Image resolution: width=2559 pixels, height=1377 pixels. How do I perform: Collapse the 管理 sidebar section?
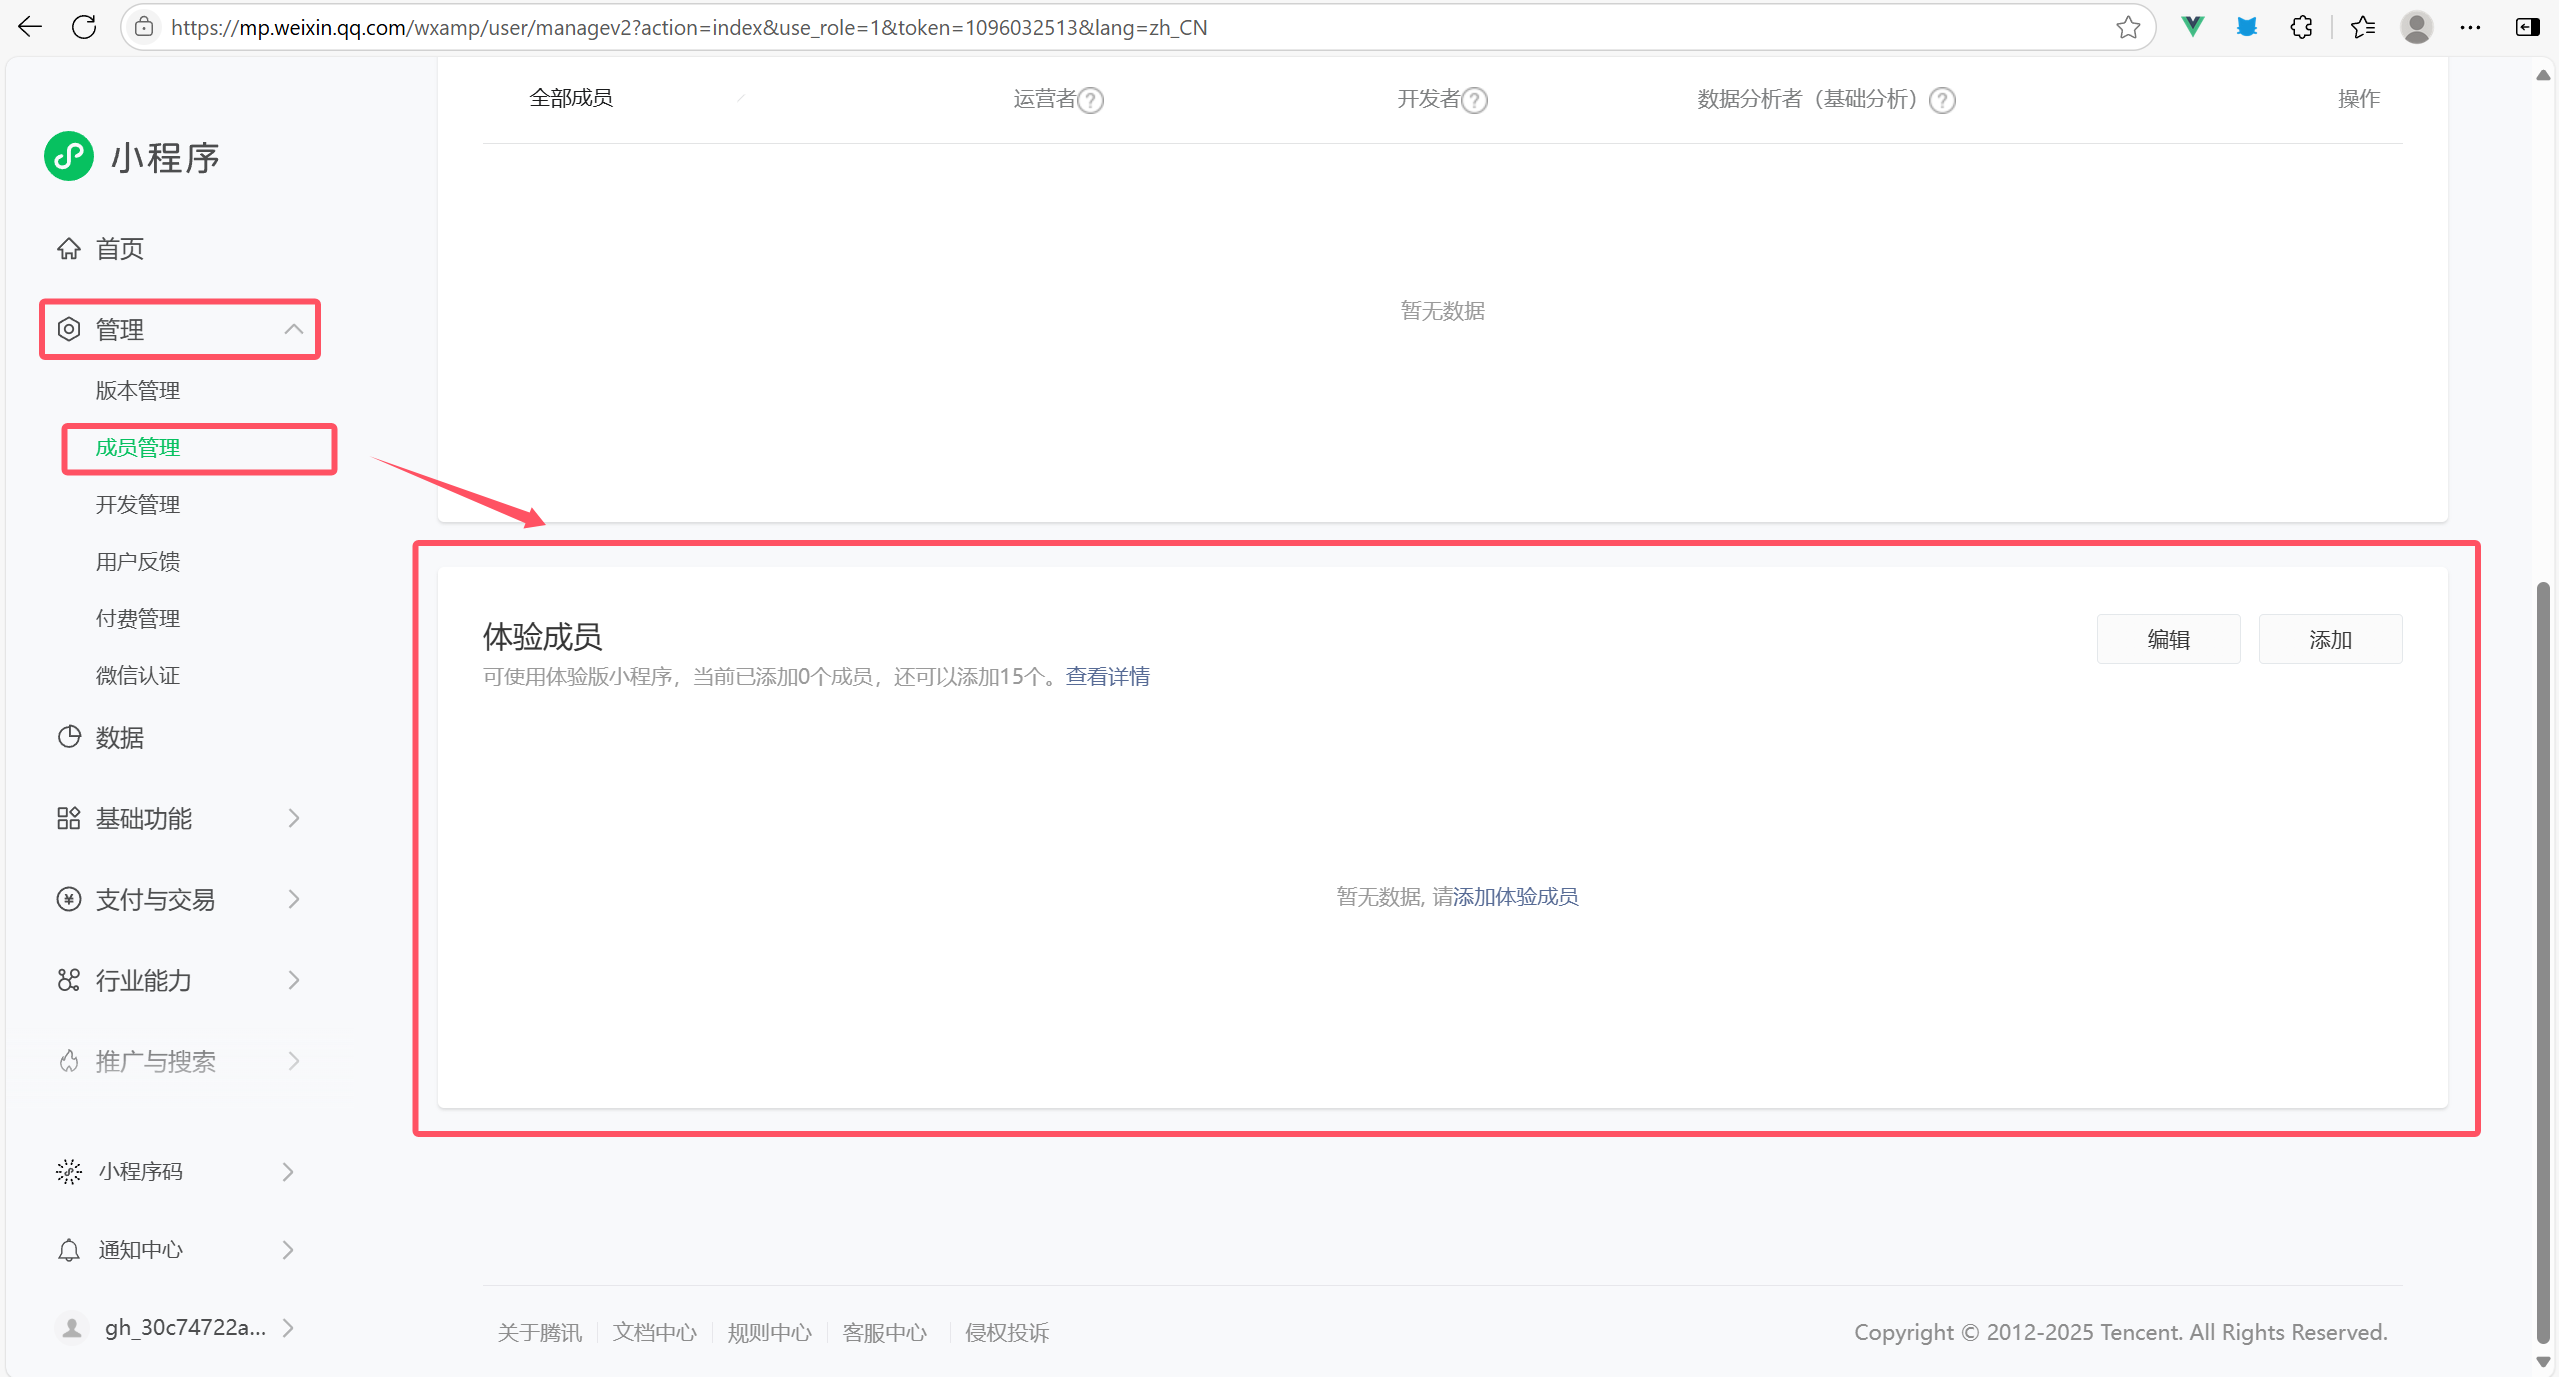[293, 329]
